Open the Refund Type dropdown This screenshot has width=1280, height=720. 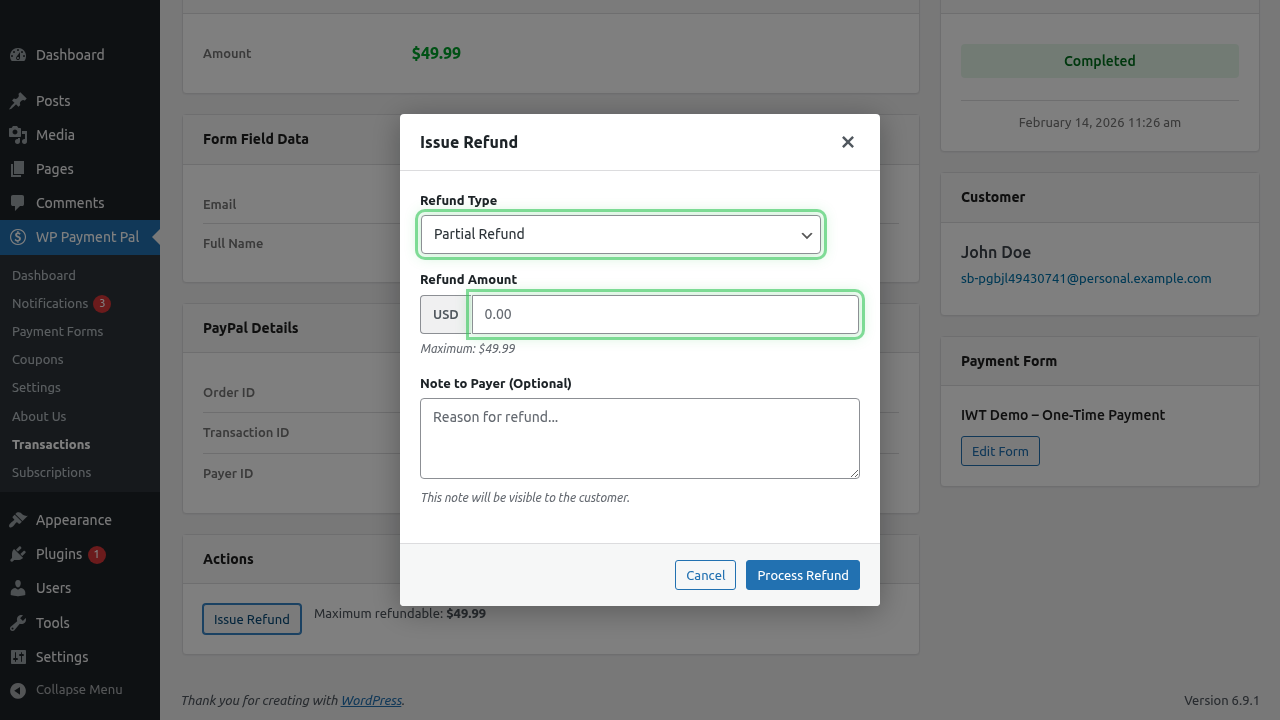pos(620,234)
